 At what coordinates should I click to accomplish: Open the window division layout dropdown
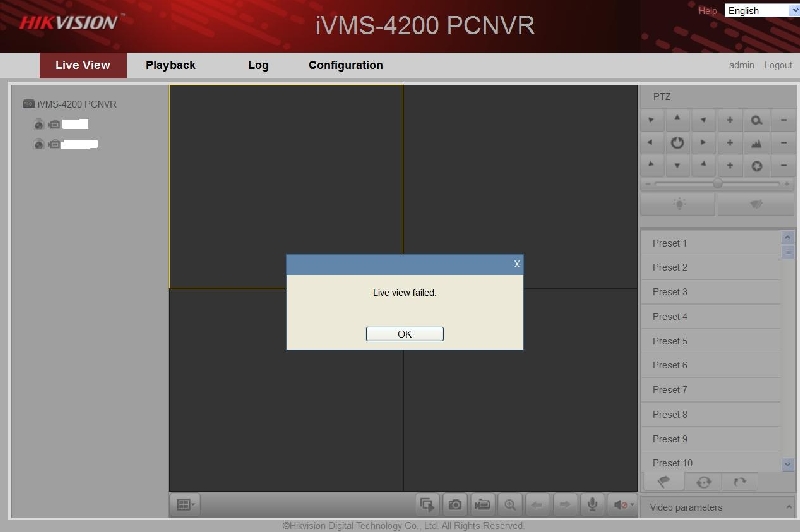coord(185,505)
